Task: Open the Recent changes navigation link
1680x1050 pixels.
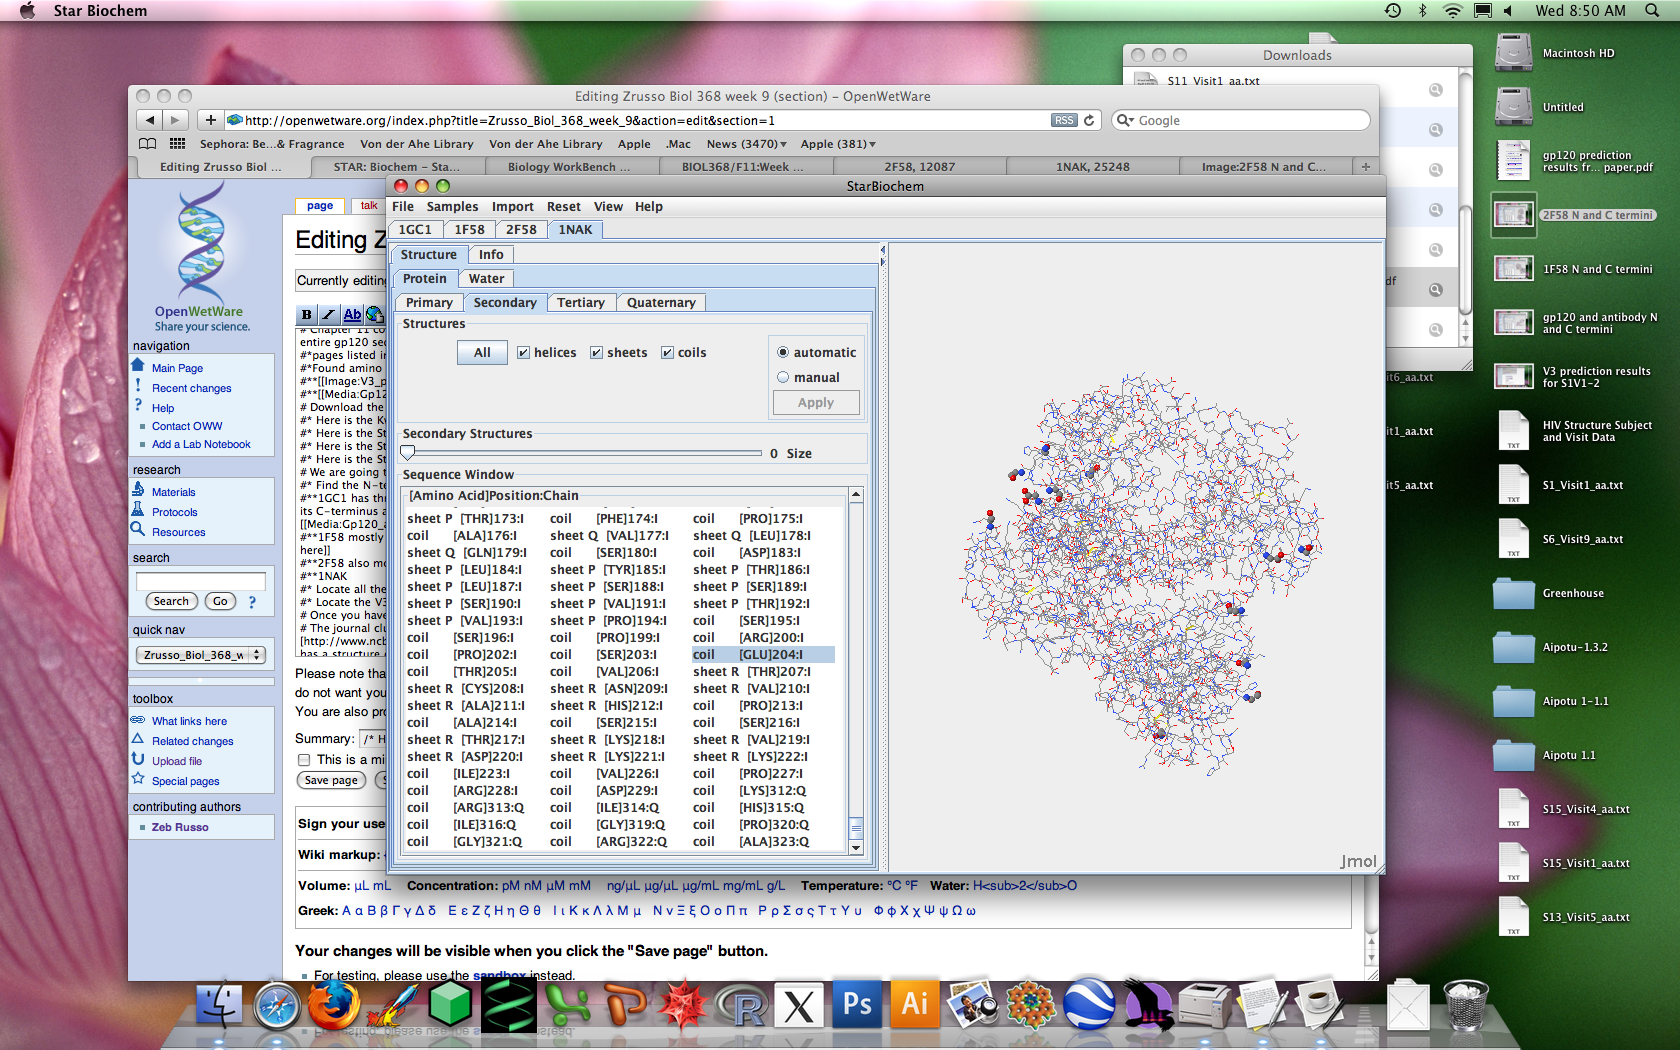Action: 191,388
